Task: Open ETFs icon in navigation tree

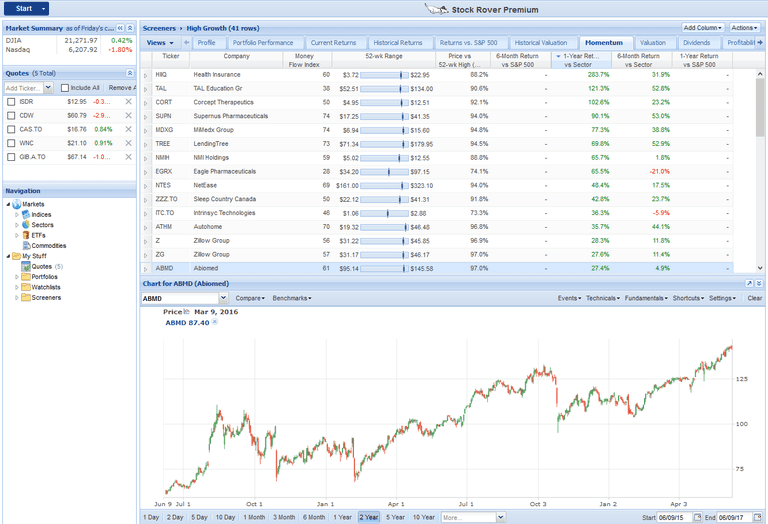Action: tap(26, 235)
